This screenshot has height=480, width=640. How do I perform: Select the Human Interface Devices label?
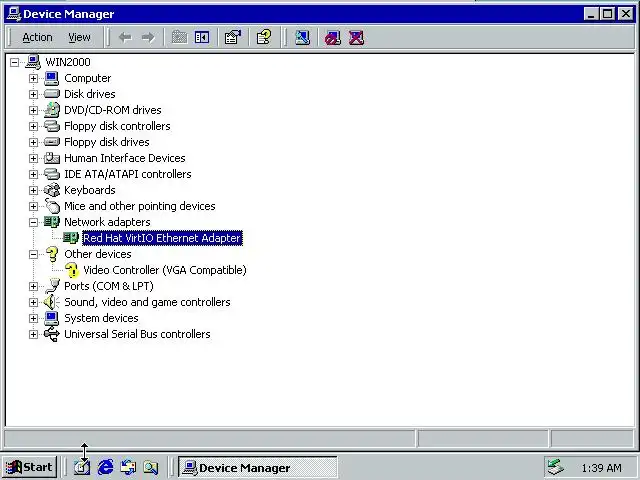[x=124, y=158]
